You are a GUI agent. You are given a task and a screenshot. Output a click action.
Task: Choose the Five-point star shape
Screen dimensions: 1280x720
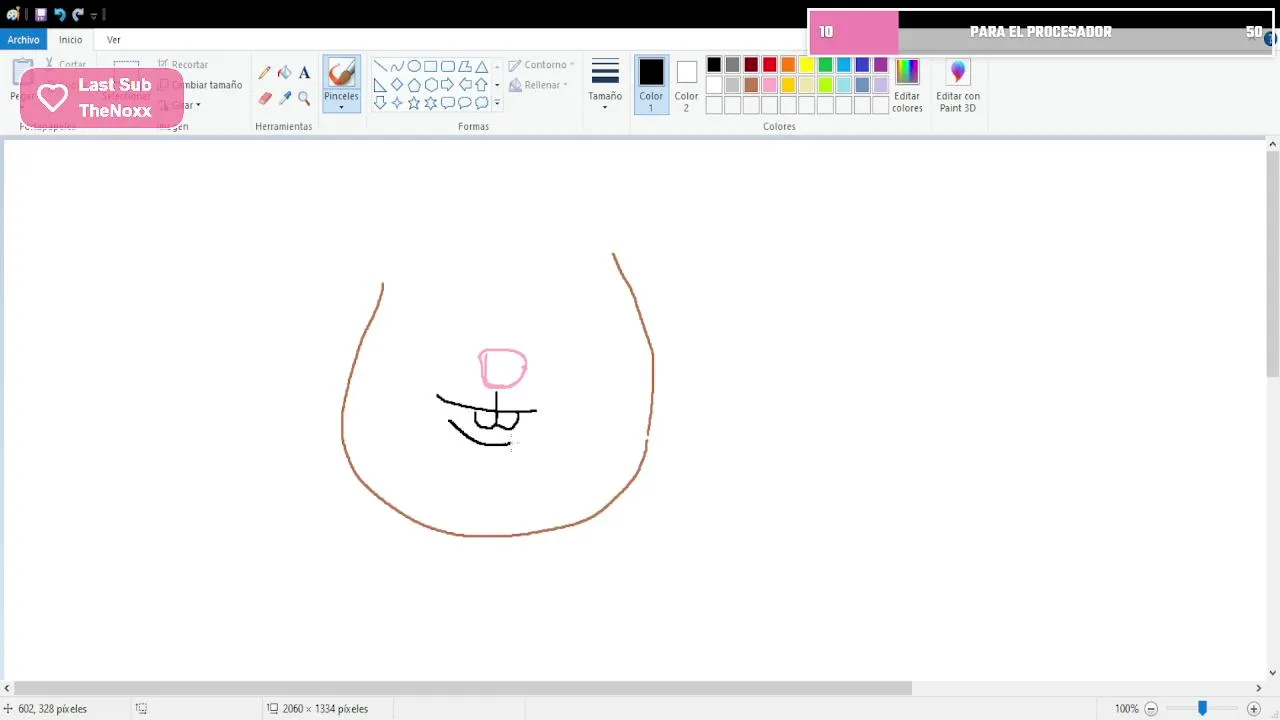pyautogui.click(x=414, y=103)
